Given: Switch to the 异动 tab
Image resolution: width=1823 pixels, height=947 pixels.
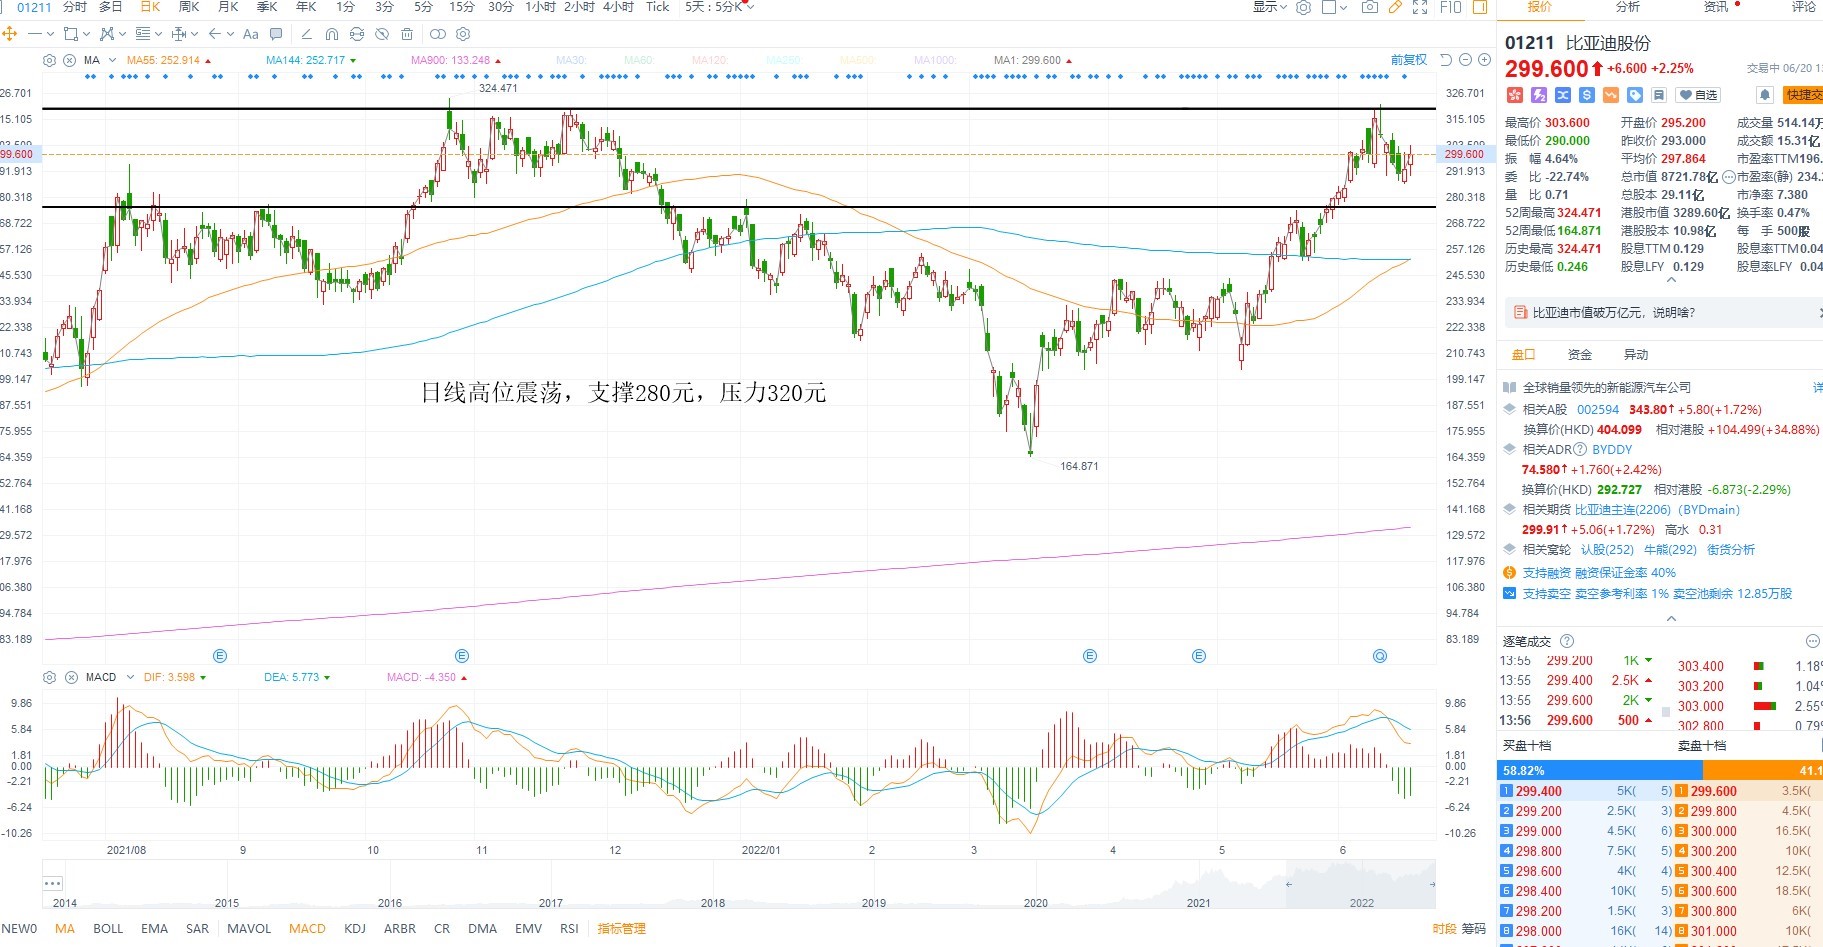Looking at the screenshot, I should (1636, 354).
